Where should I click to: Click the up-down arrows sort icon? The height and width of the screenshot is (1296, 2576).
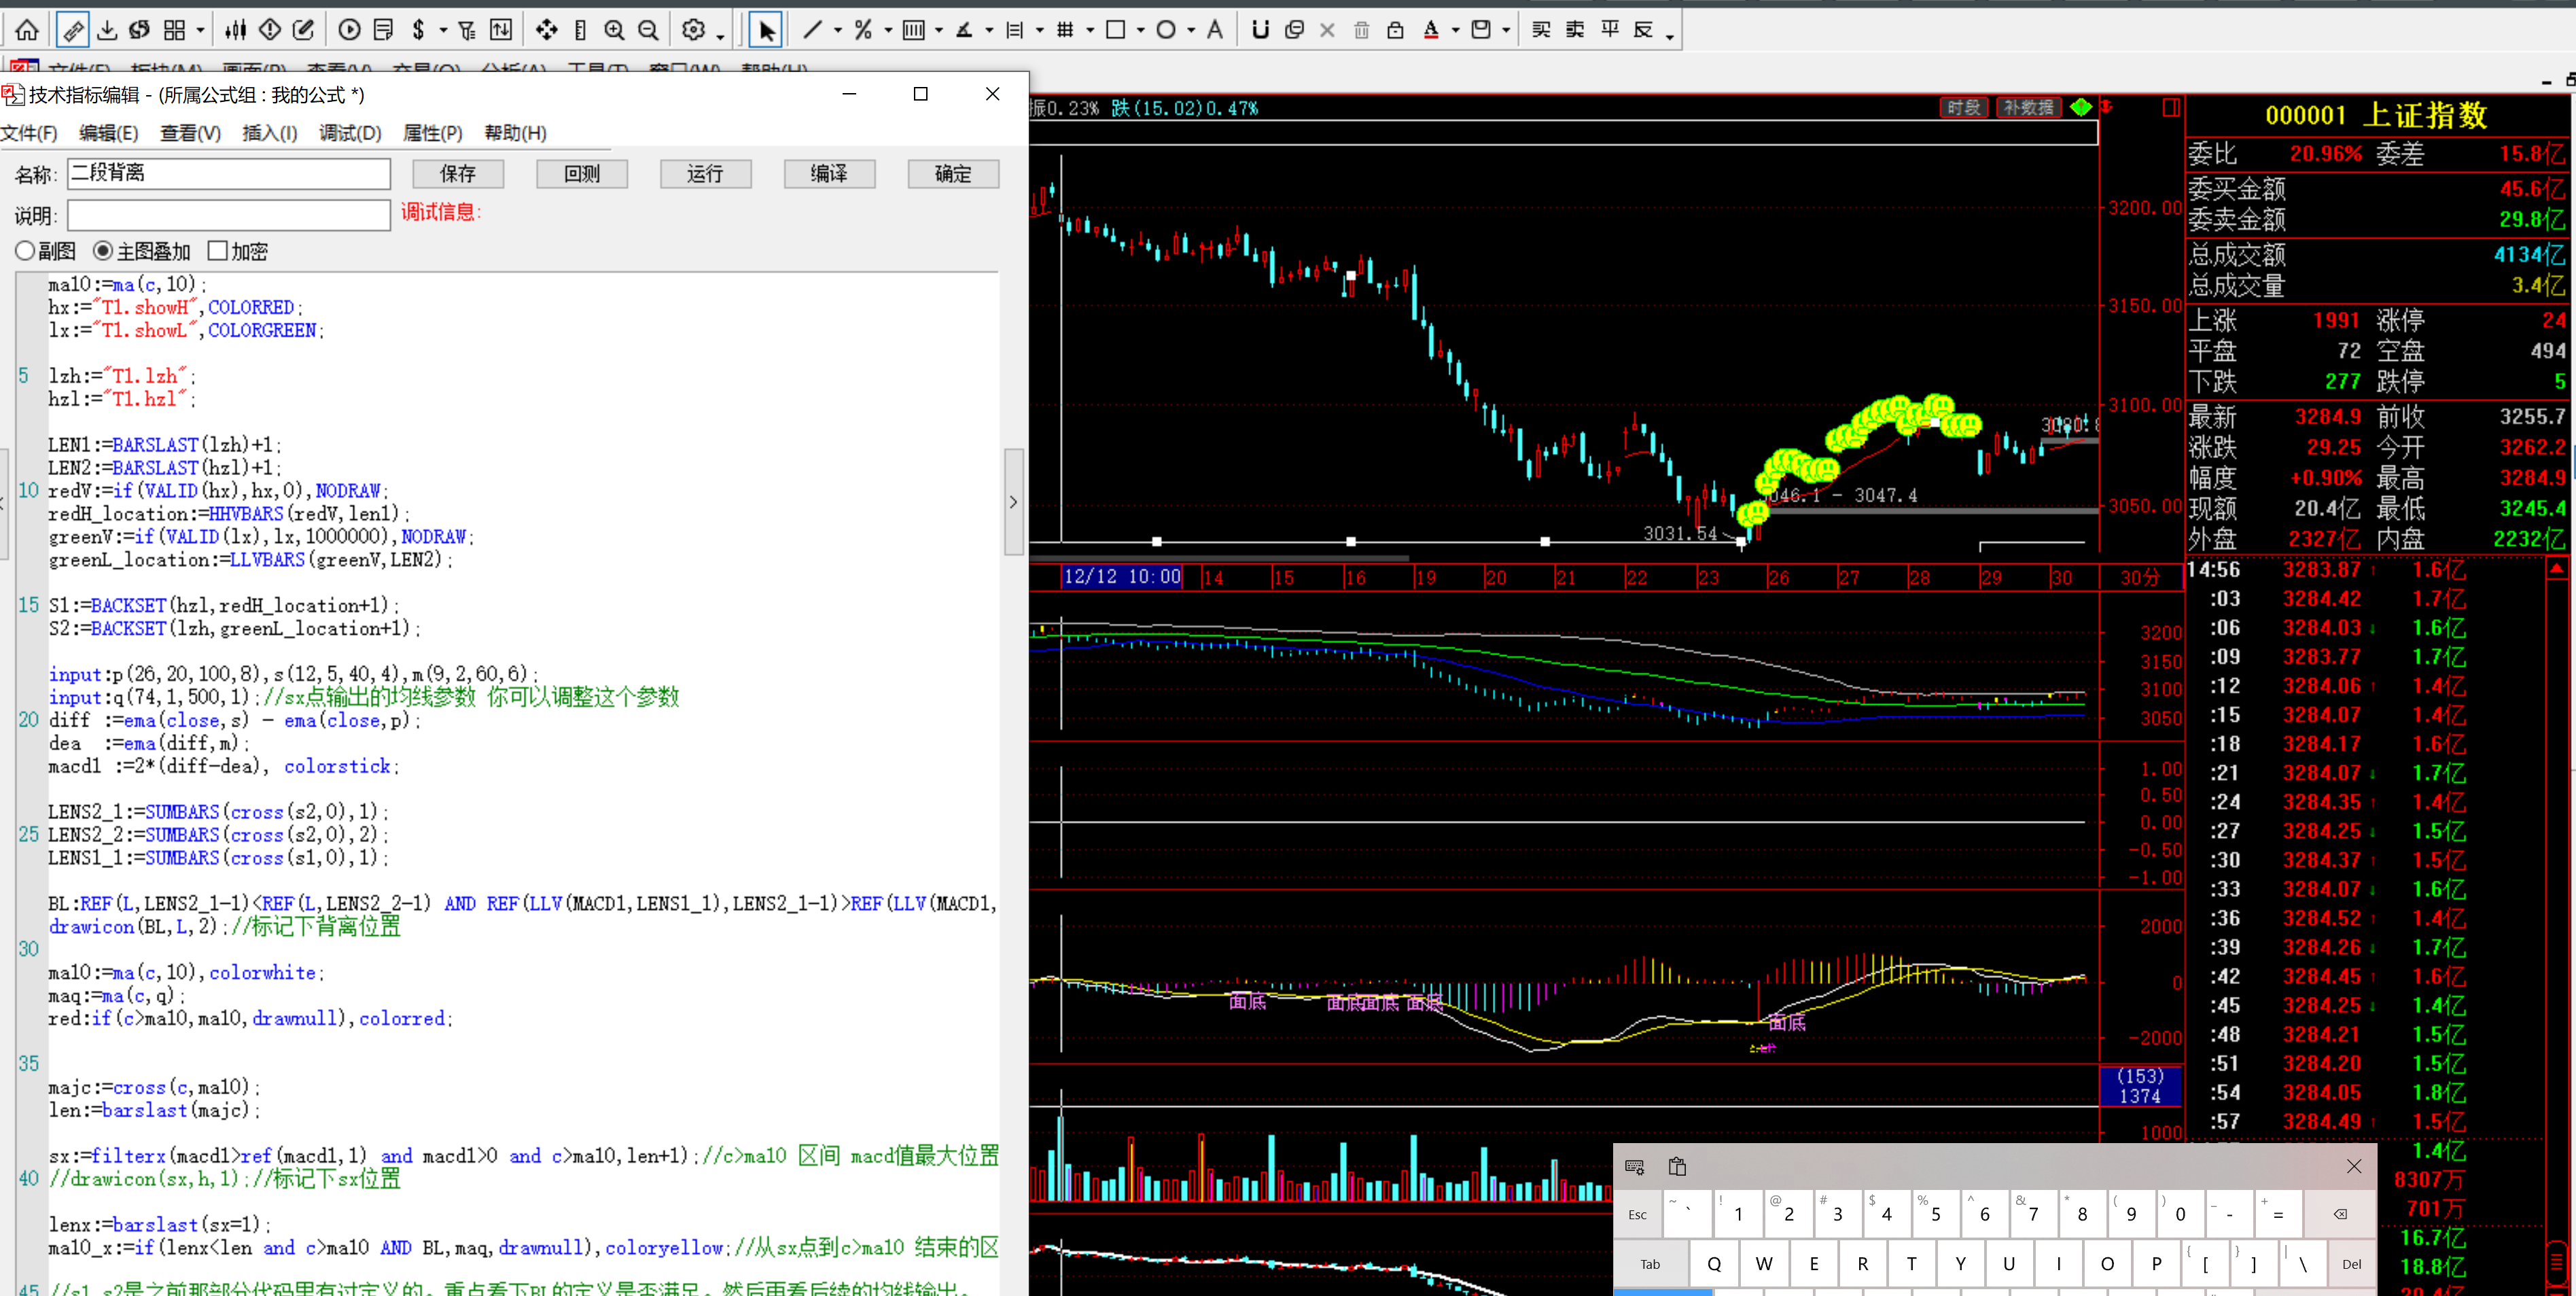pos(501,30)
